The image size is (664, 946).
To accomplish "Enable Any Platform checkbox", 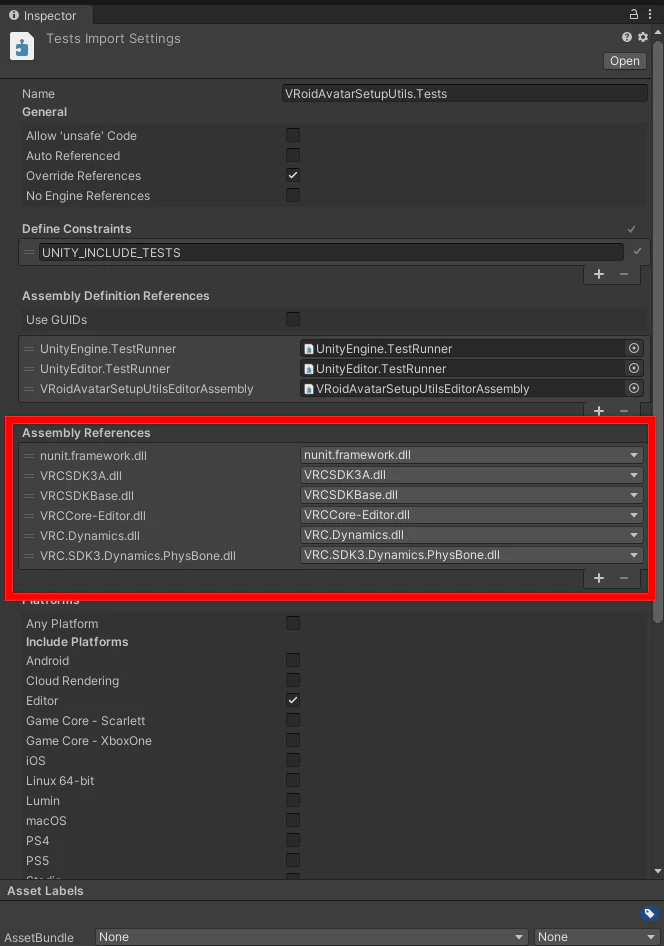I will [x=293, y=623].
